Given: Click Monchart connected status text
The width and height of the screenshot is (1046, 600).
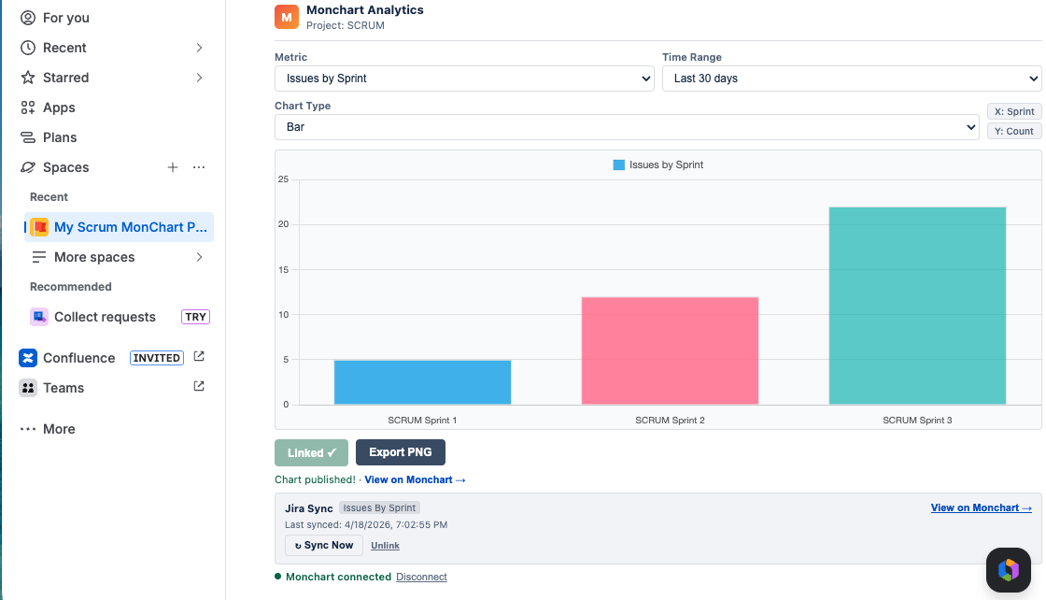Looking at the screenshot, I should pos(338,577).
